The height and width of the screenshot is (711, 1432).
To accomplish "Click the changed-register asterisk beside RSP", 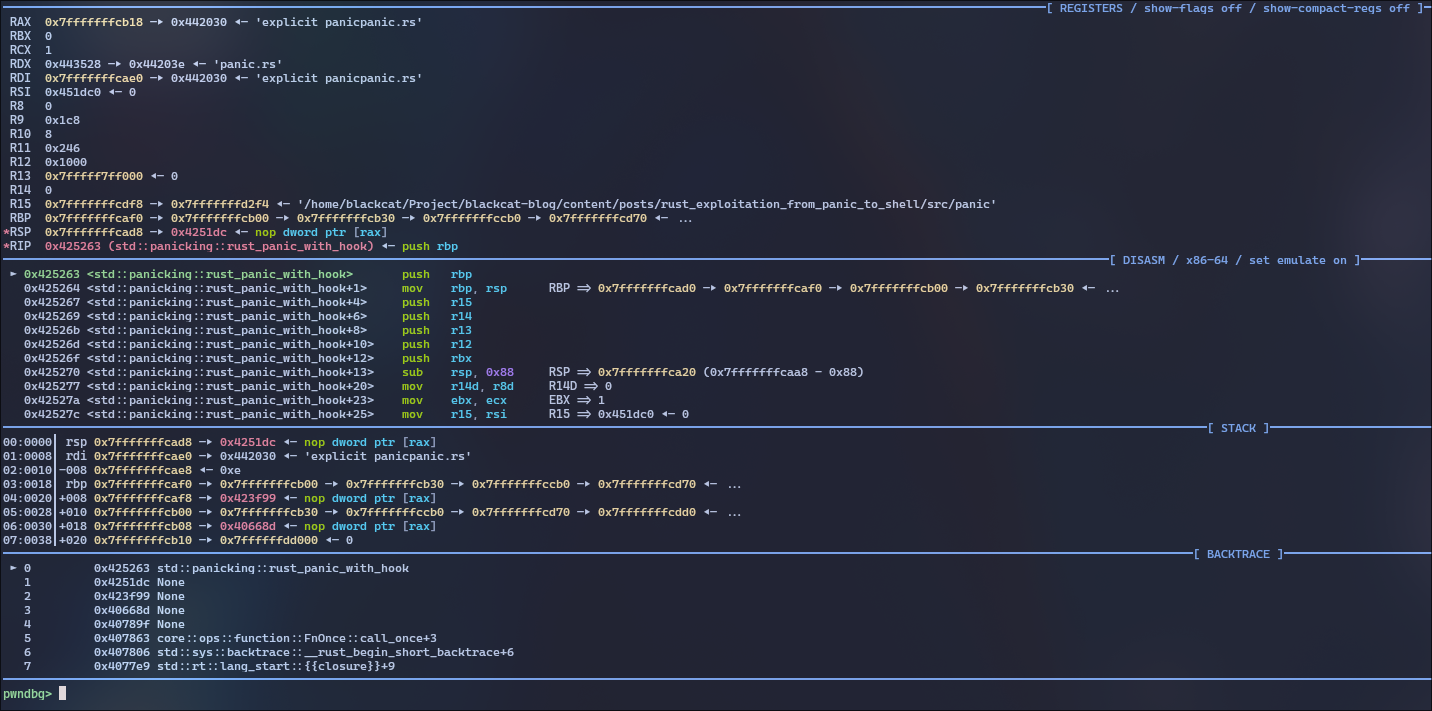I will (6, 232).
